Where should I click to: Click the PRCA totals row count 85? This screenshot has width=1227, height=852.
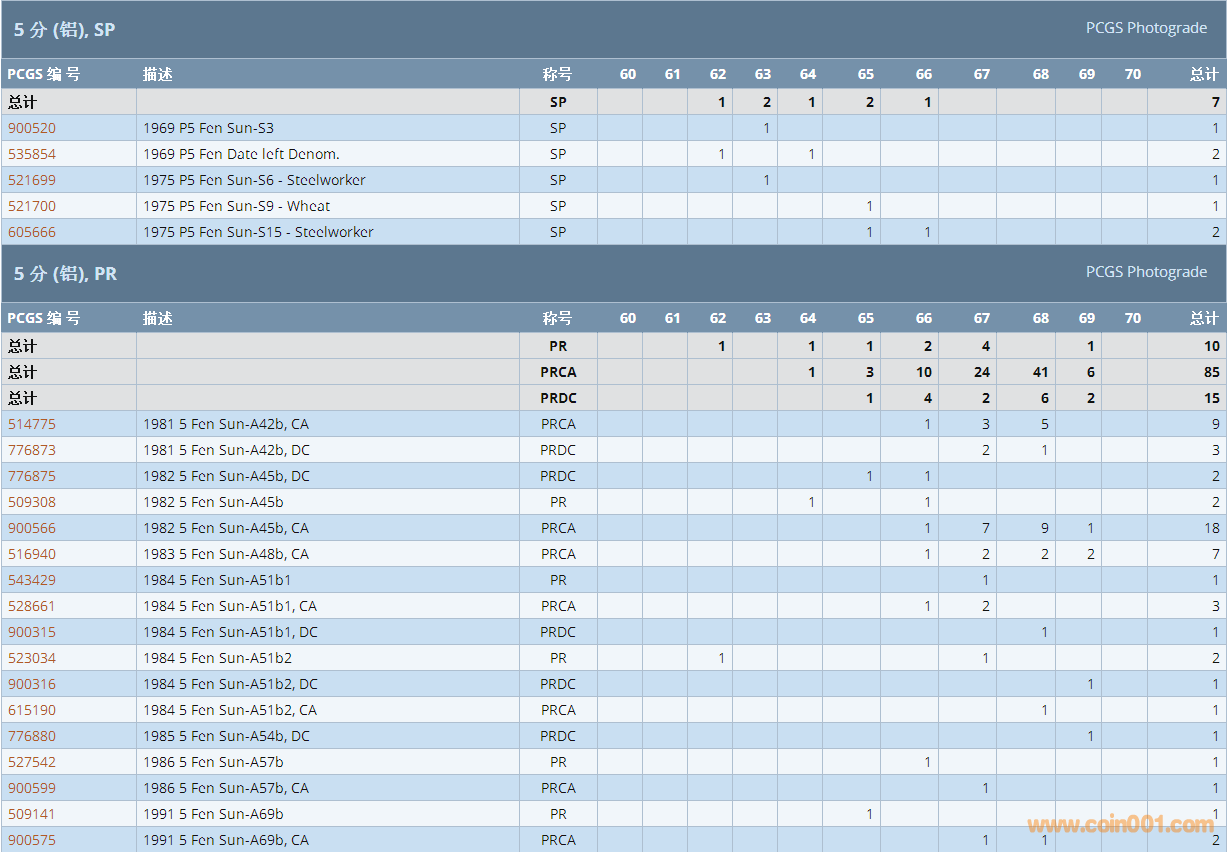(1211, 372)
